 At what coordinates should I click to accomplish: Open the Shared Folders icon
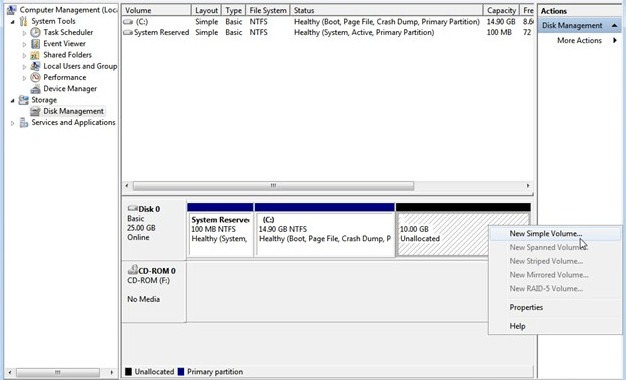coord(36,55)
